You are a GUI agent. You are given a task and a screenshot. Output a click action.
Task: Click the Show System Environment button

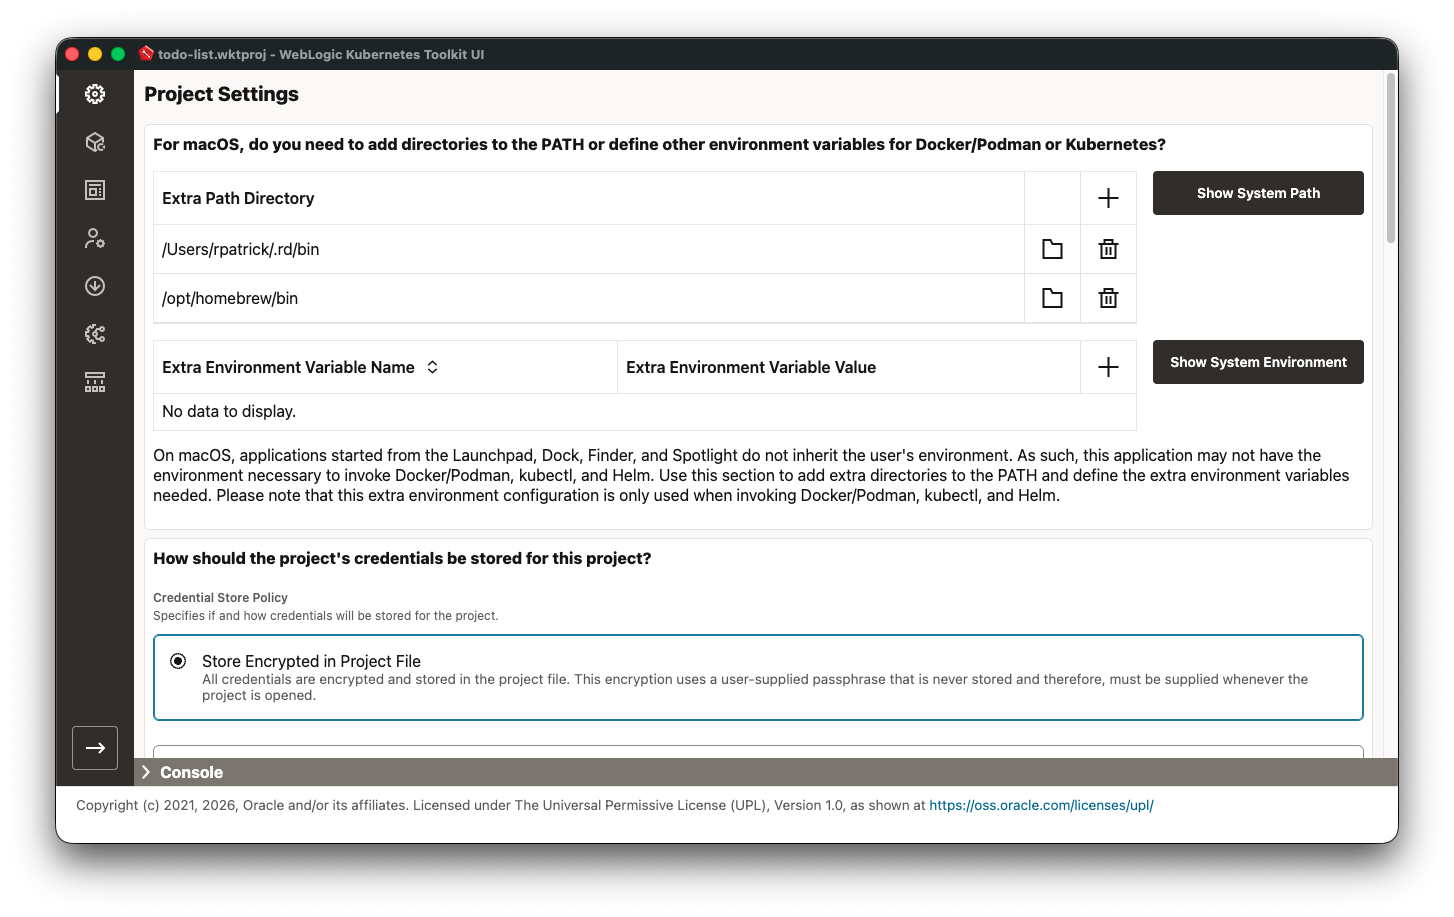coord(1258,362)
